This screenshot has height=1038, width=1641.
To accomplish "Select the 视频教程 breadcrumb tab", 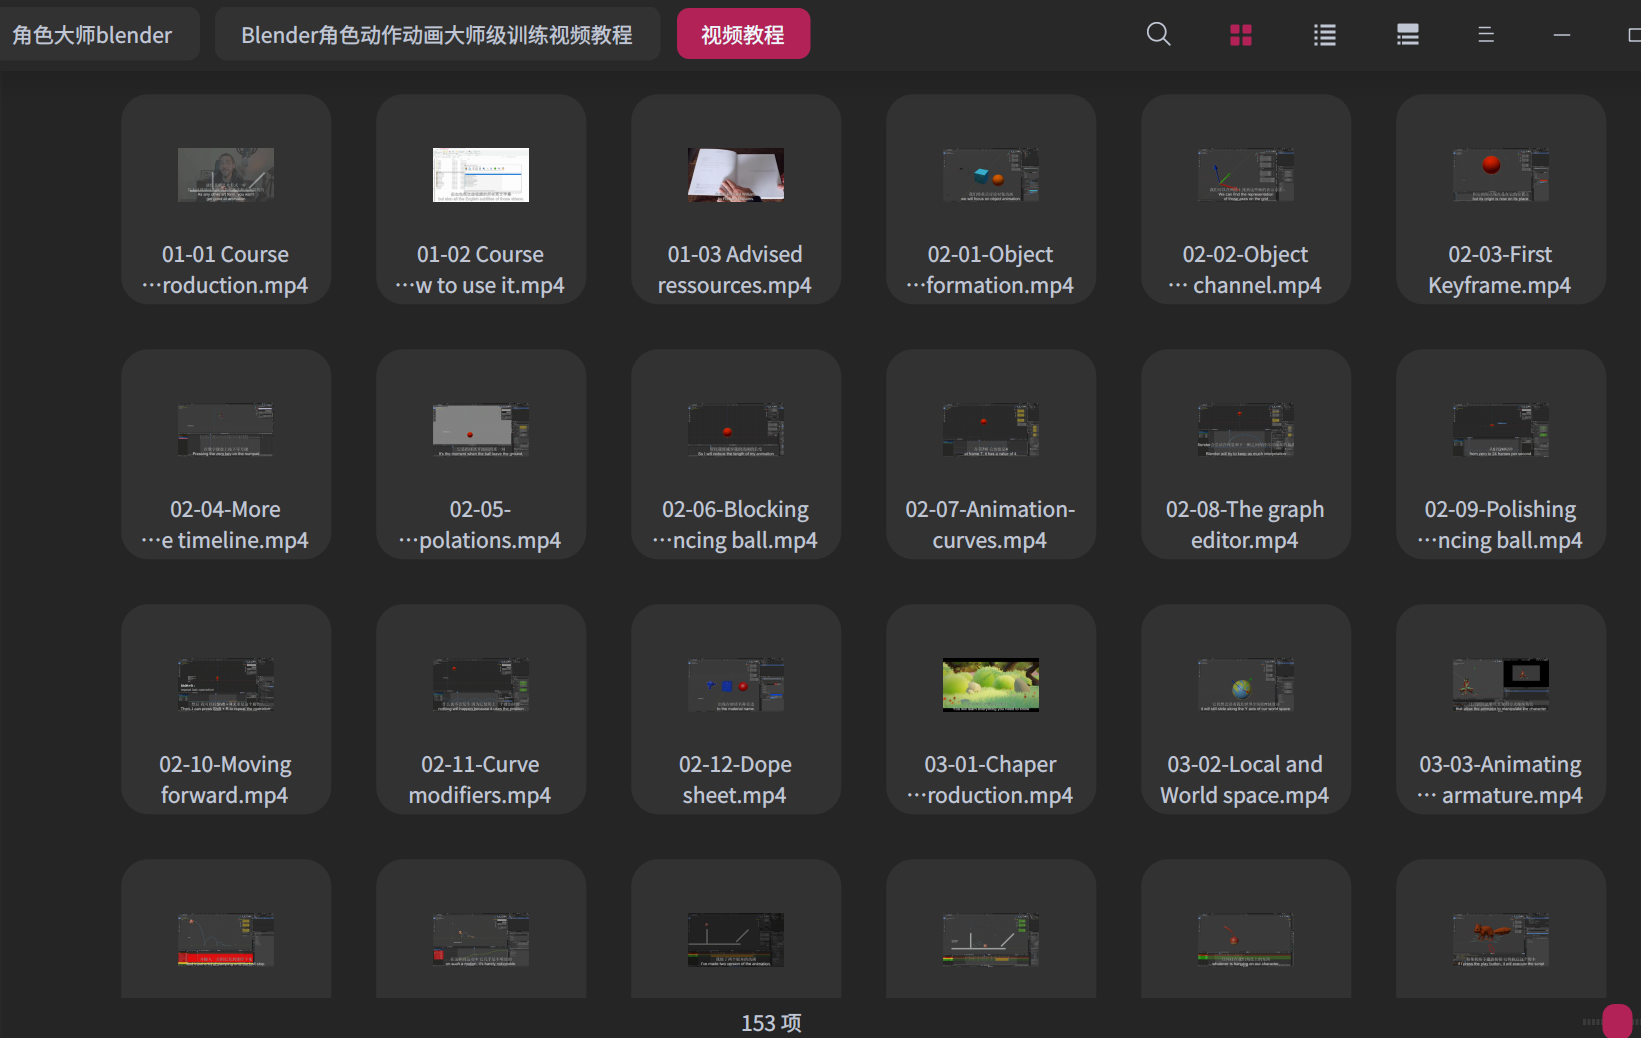I will pyautogui.click(x=743, y=33).
